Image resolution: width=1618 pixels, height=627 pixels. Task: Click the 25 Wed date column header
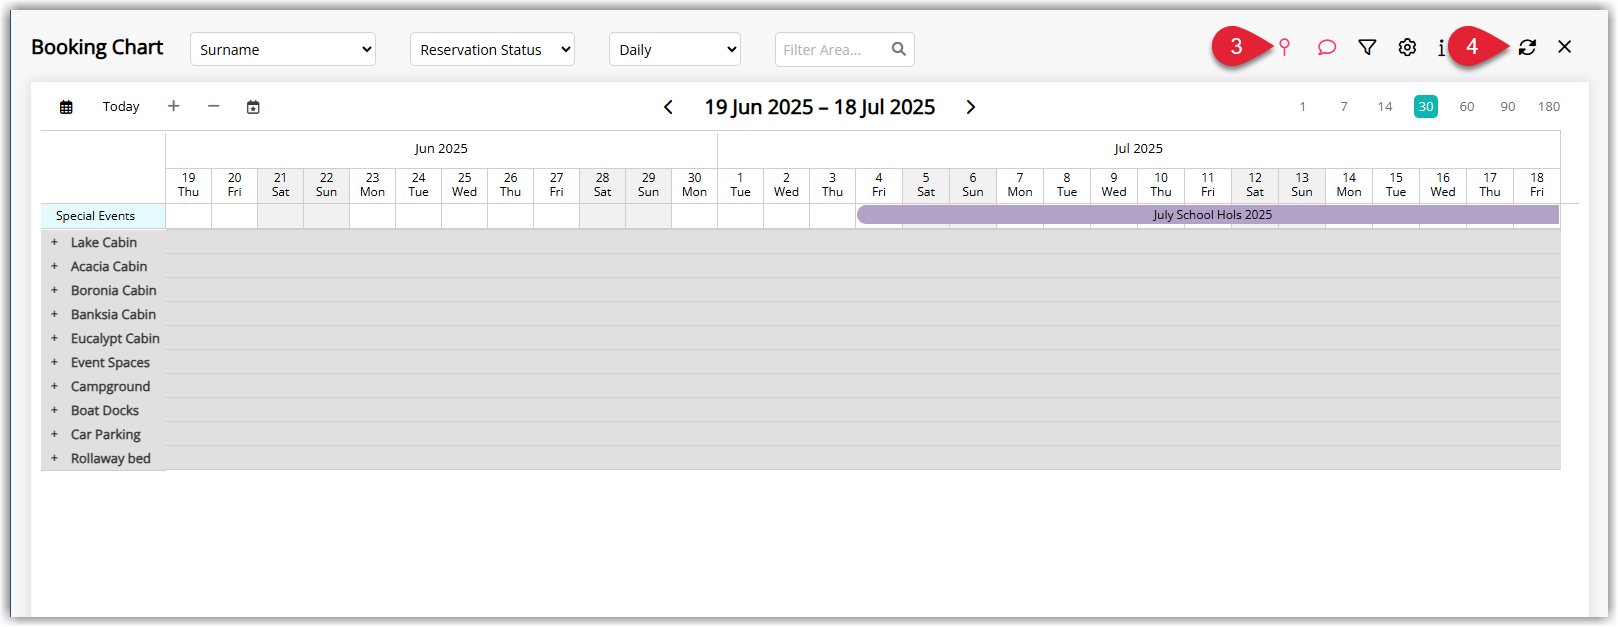pos(464,185)
